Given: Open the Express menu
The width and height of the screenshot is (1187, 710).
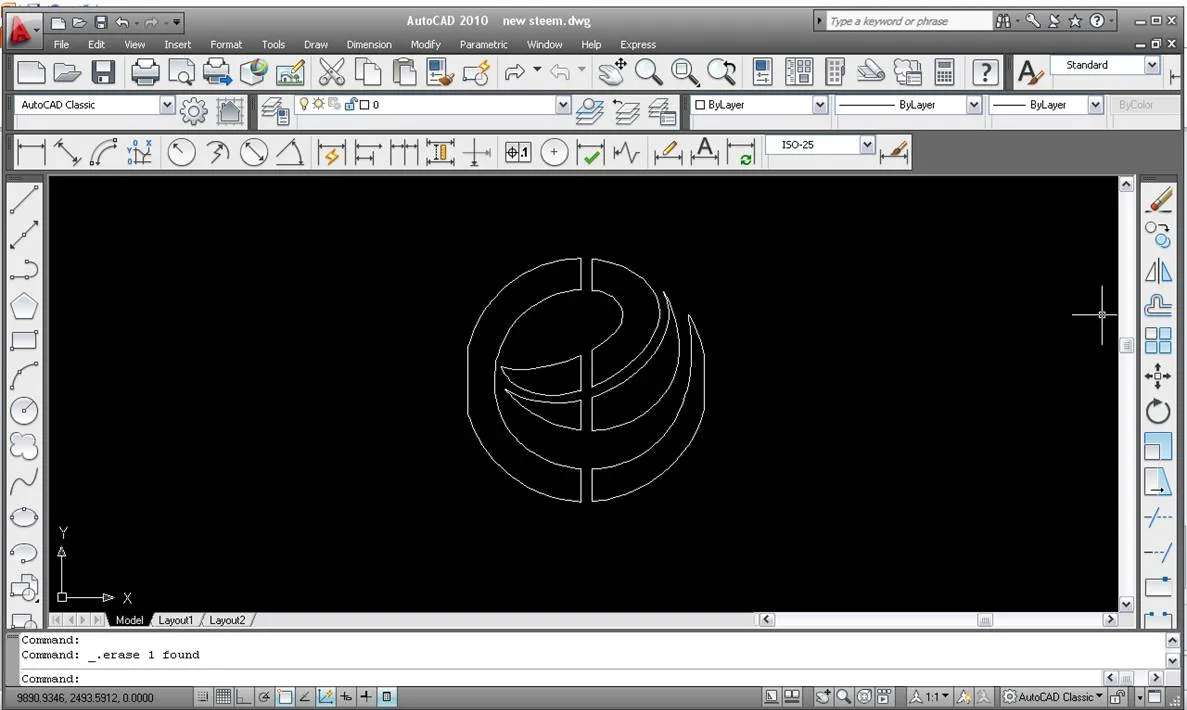Looking at the screenshot, I should pyautogui.click(x=637, y=45).
